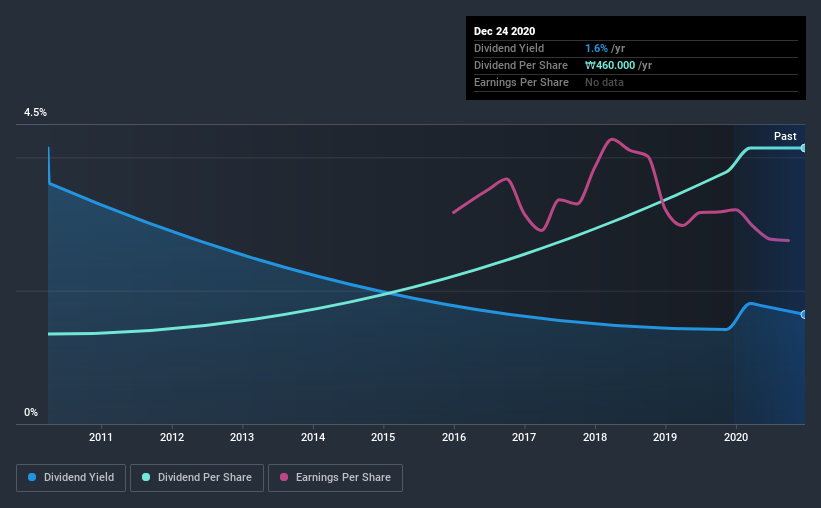Click the 2020 axis label
This screenshot has height=508, width=821.
point(736,437)
